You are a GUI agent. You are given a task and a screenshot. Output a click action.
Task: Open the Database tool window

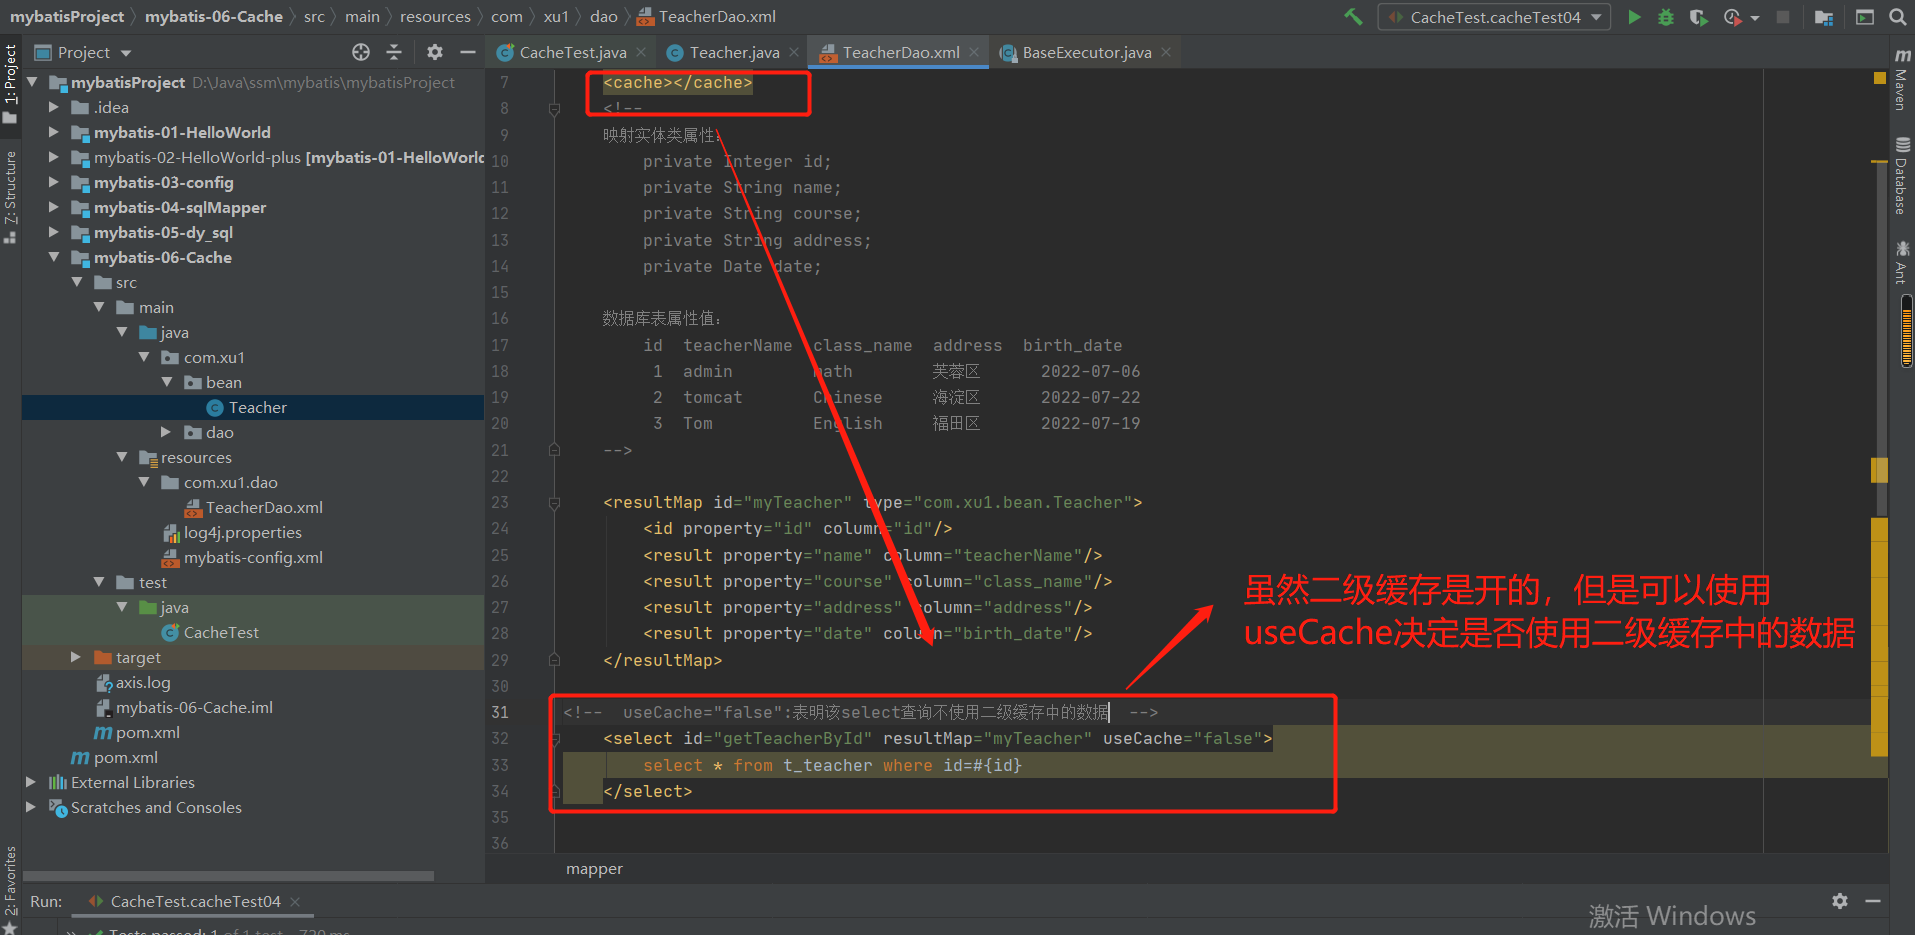click(x=1902, y=176)
